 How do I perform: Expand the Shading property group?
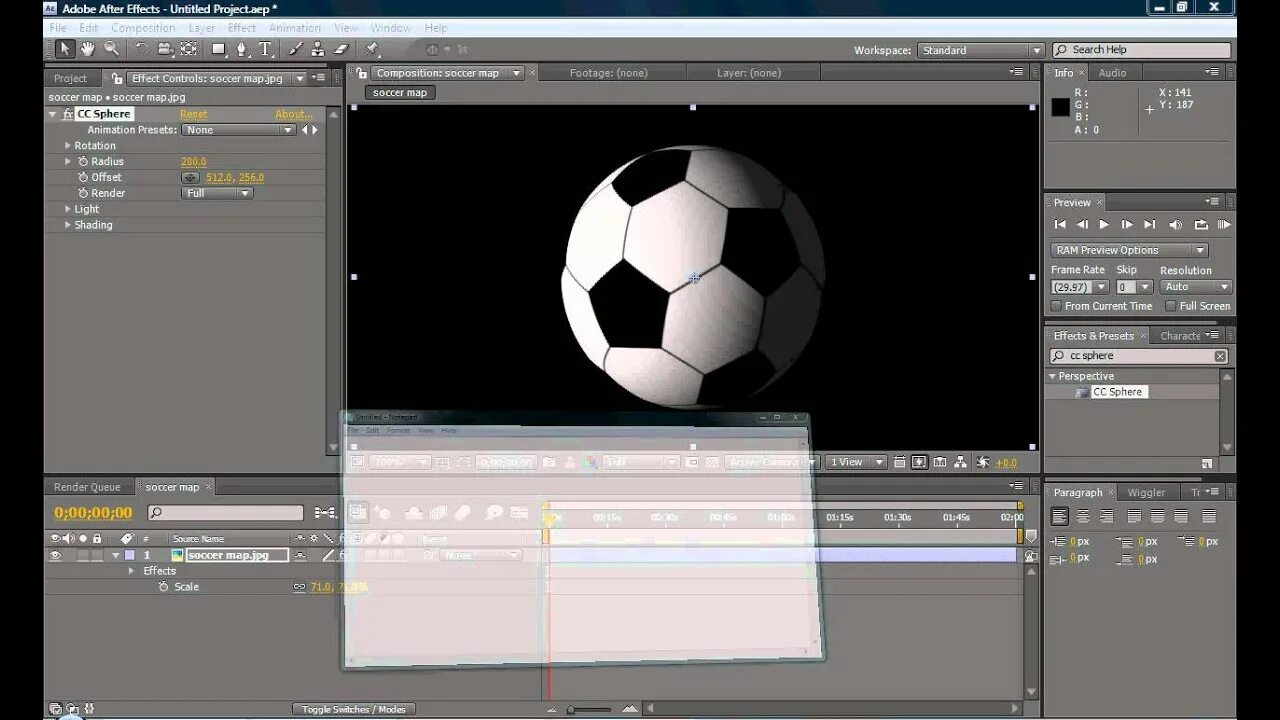tap(68, 225)
